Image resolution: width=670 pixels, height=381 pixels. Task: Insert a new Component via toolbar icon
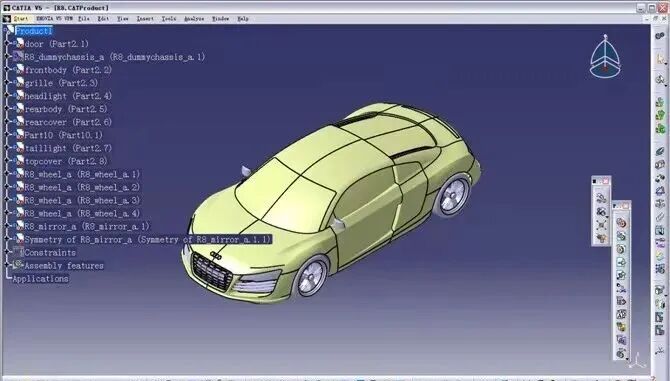660,103
